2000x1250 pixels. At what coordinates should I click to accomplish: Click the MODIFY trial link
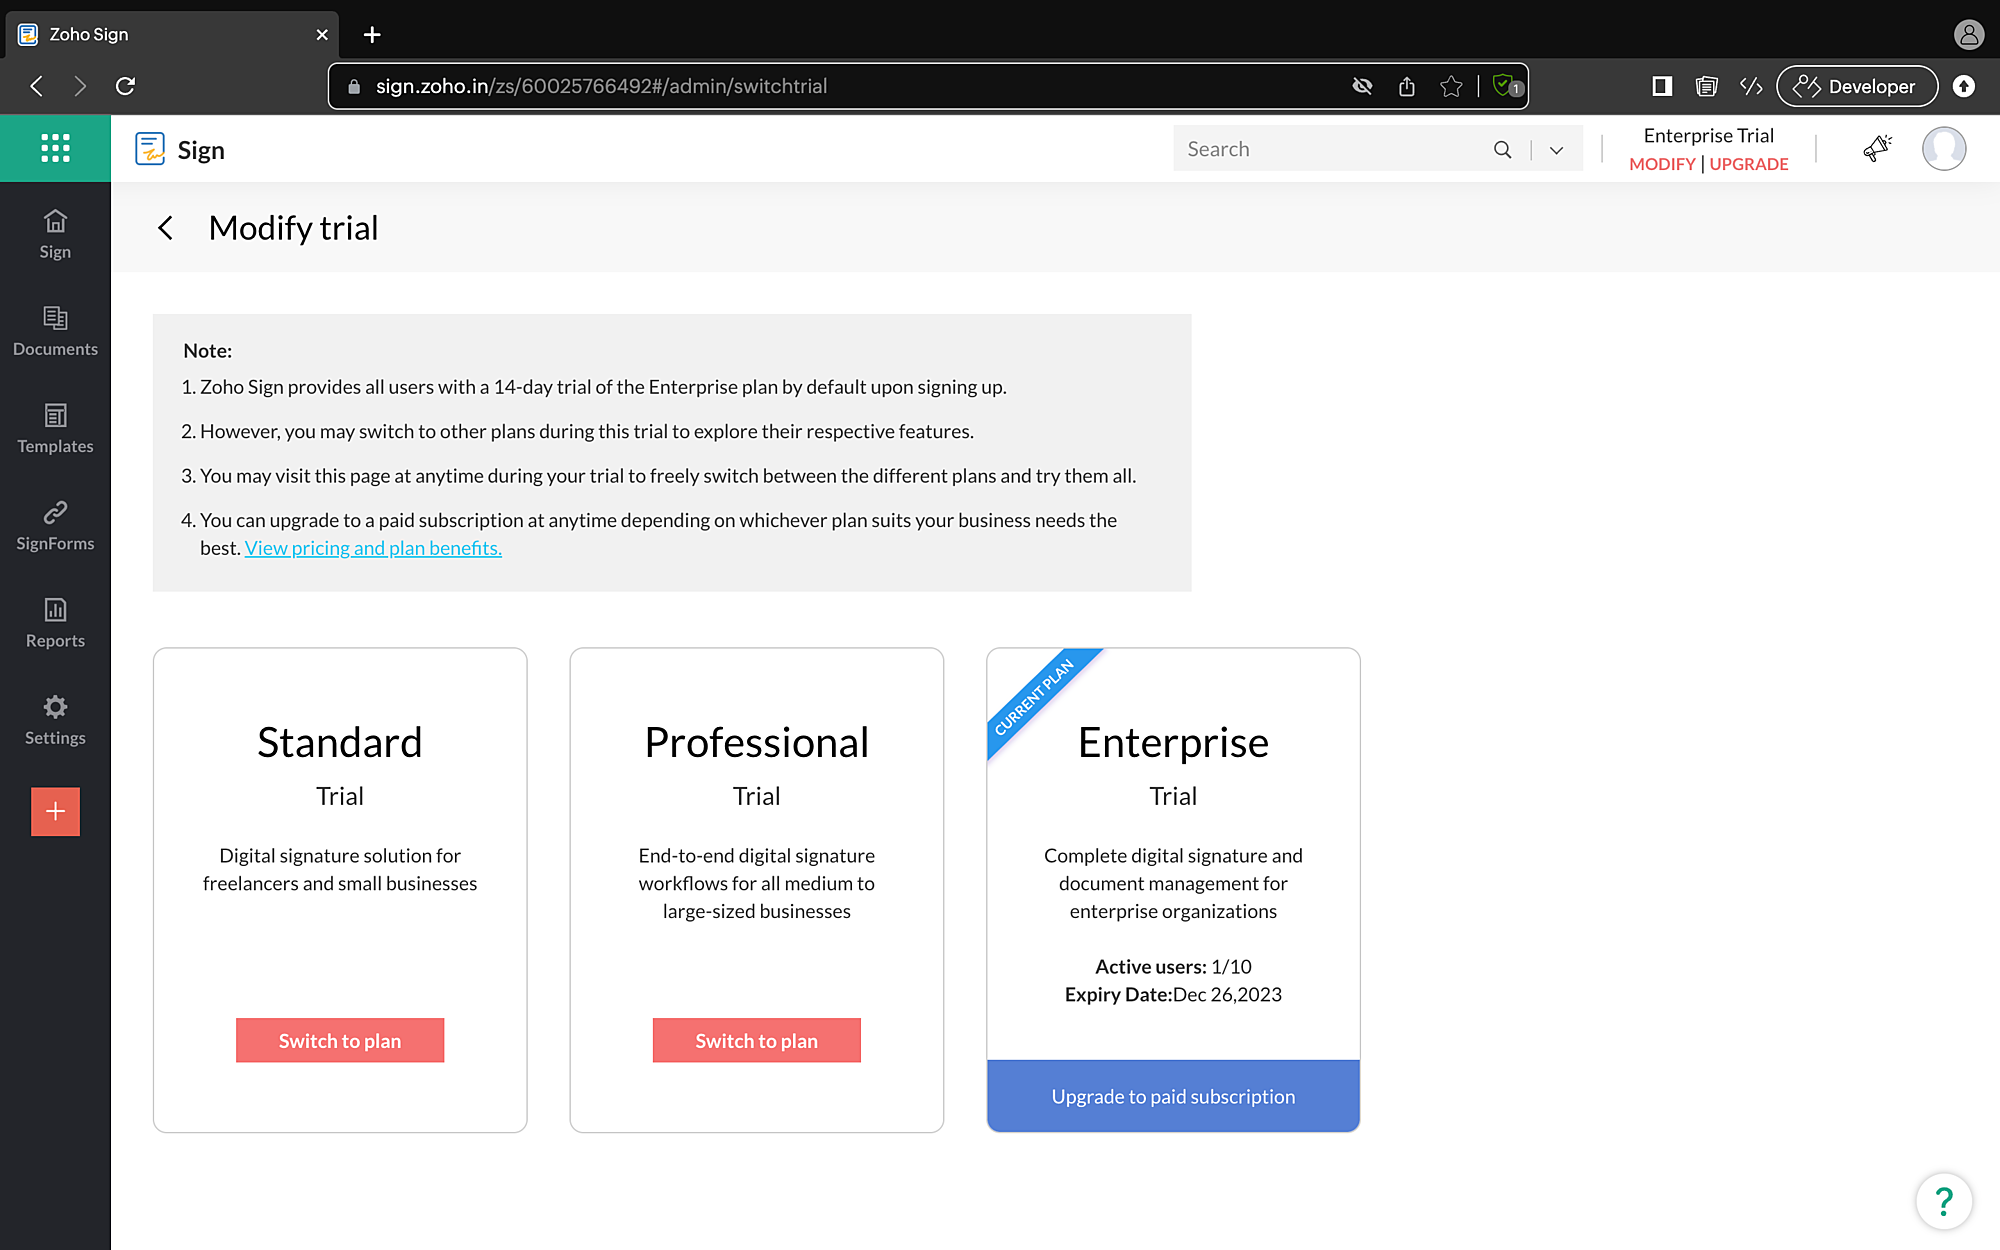click(x=1662, y=164)
